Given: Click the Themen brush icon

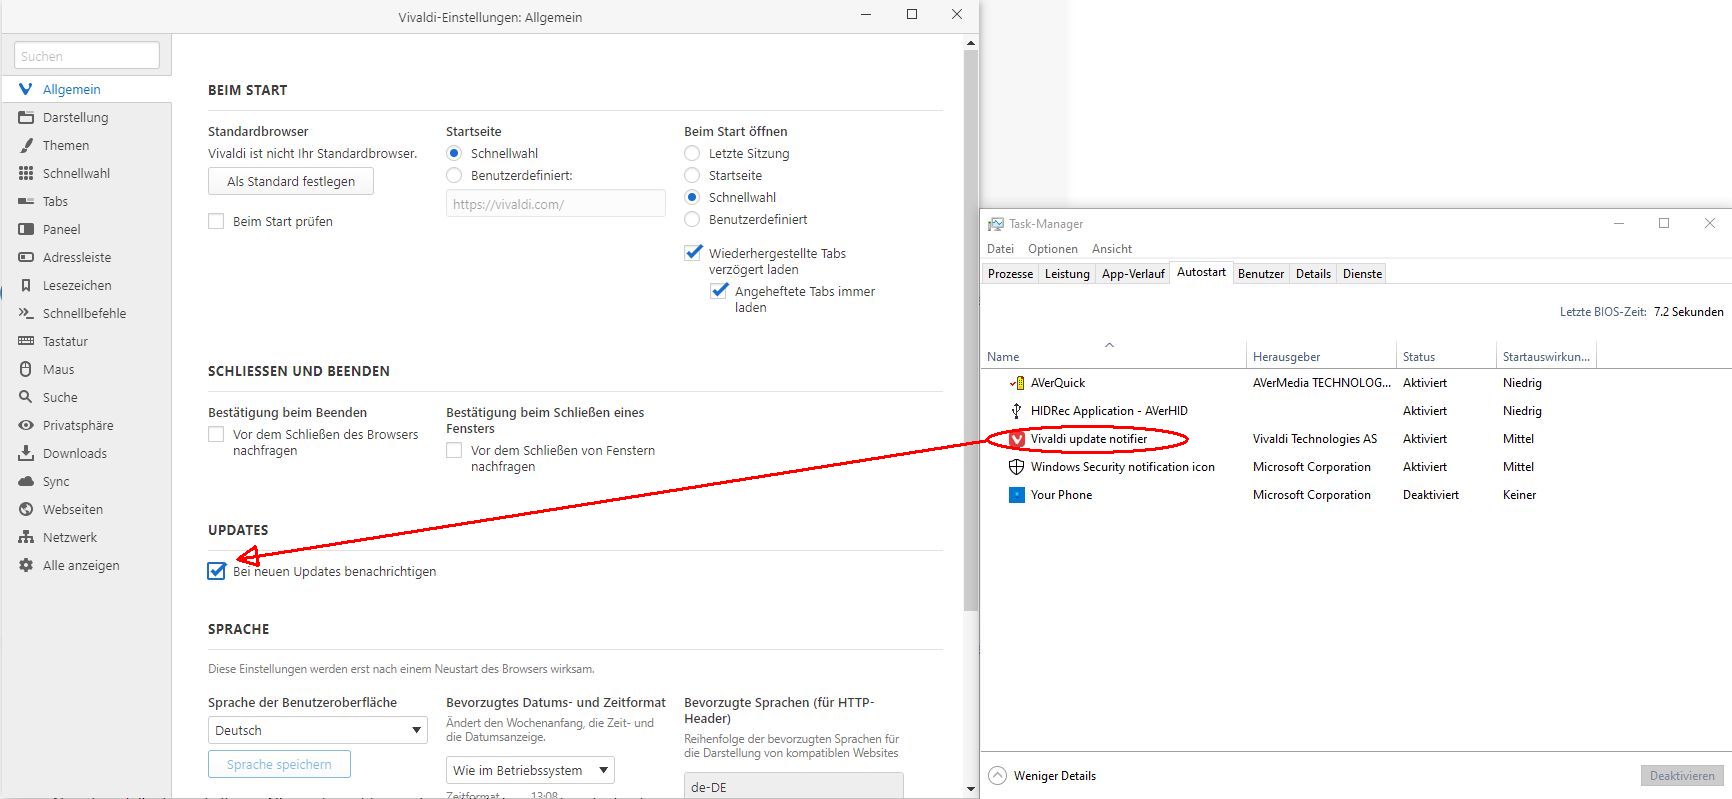Looking at the screenshot, I should click(x=26, y=145).
